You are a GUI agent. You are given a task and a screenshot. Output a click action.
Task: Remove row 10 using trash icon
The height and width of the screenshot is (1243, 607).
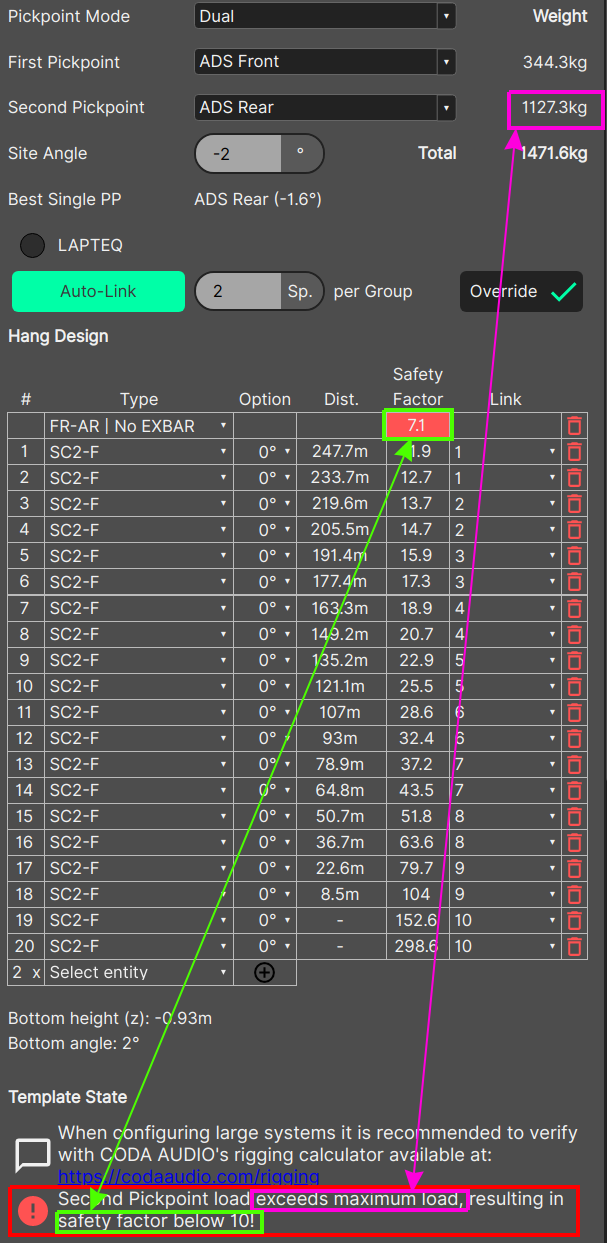click(x=574, y=686)
